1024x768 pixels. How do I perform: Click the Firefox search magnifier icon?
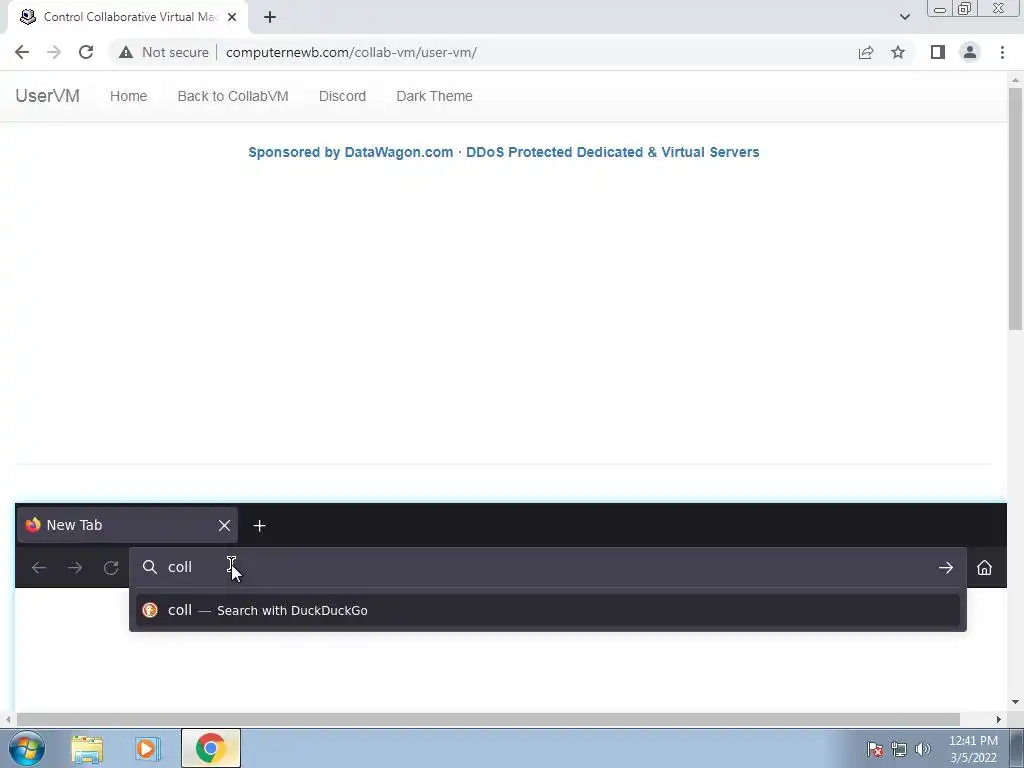coord(150,567)
